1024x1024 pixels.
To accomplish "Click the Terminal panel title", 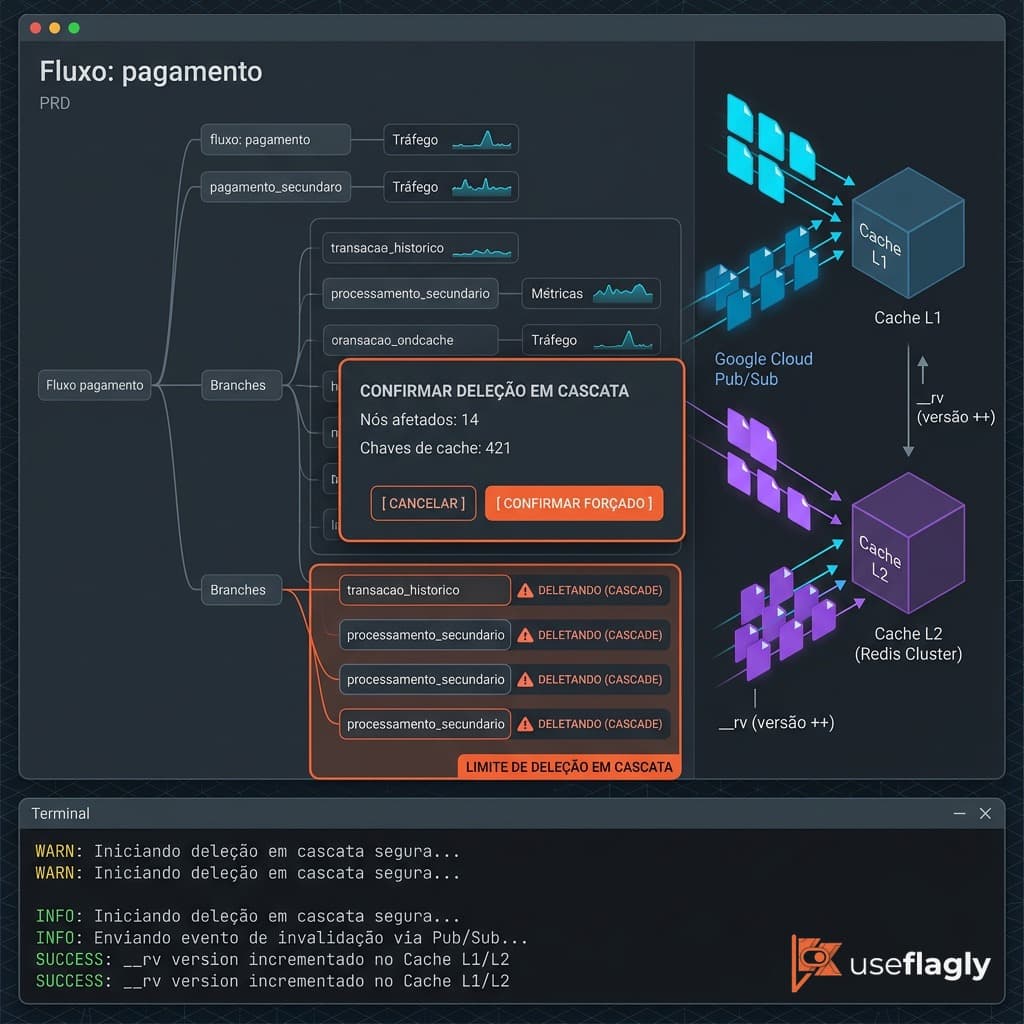I will tap(61, 814).
